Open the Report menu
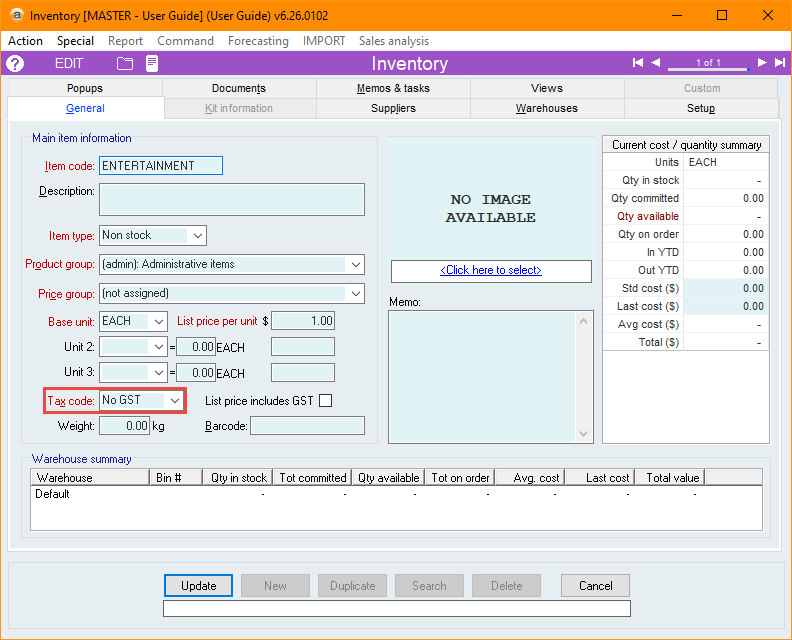The height and width of the screenshot is (640, 792). click(x=125, y=41)
